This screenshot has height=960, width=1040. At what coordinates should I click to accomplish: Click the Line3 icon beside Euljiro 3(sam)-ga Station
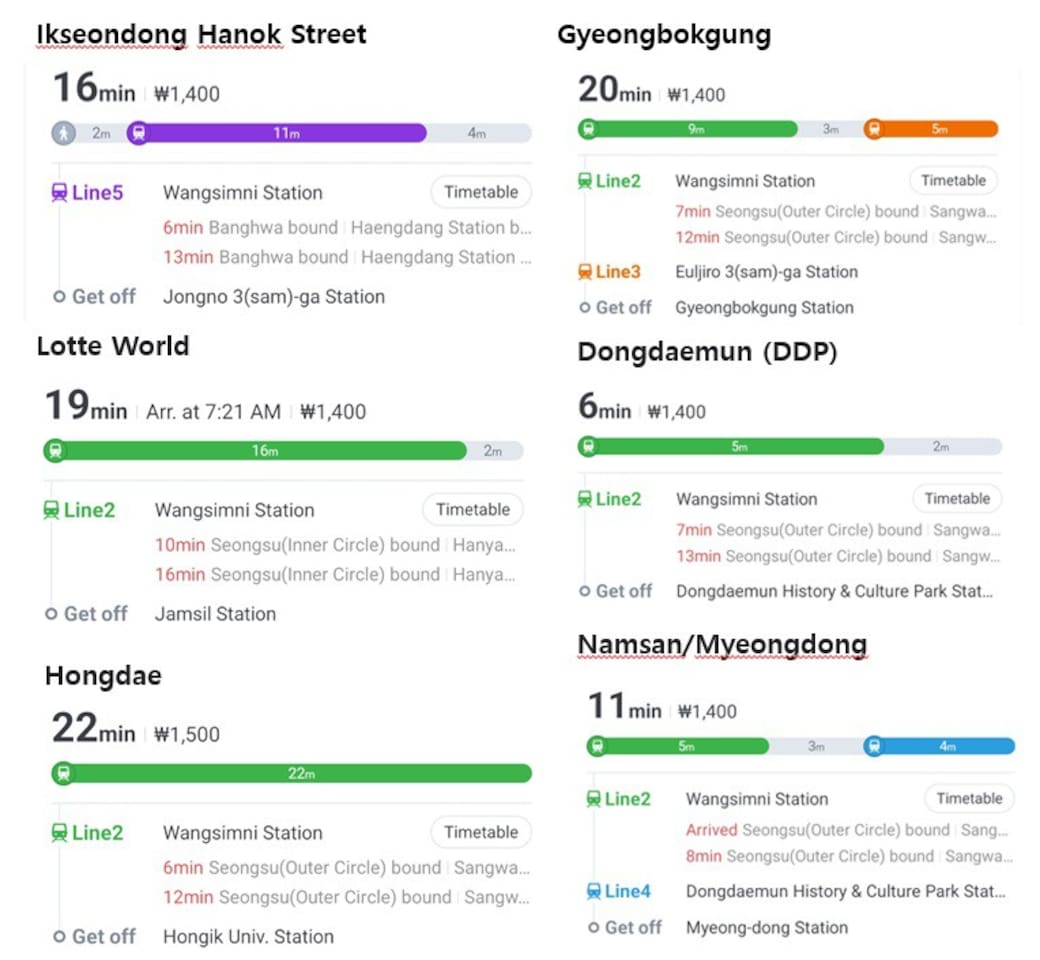click(586, 271)
